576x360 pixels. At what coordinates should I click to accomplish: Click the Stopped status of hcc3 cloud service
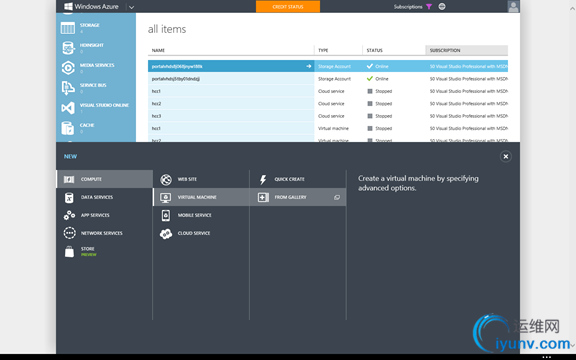coord(380,116)
